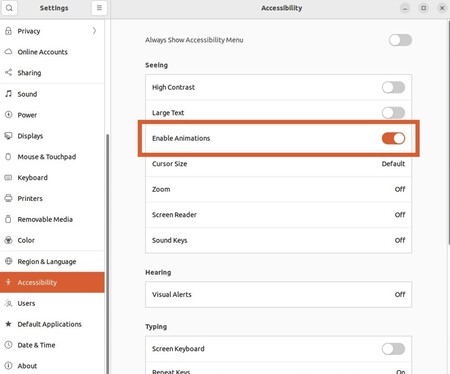Viewport: 450px width, 374px height.
Task: Open the Visual Alerts setting row
Action: click(x=278, y=295)
